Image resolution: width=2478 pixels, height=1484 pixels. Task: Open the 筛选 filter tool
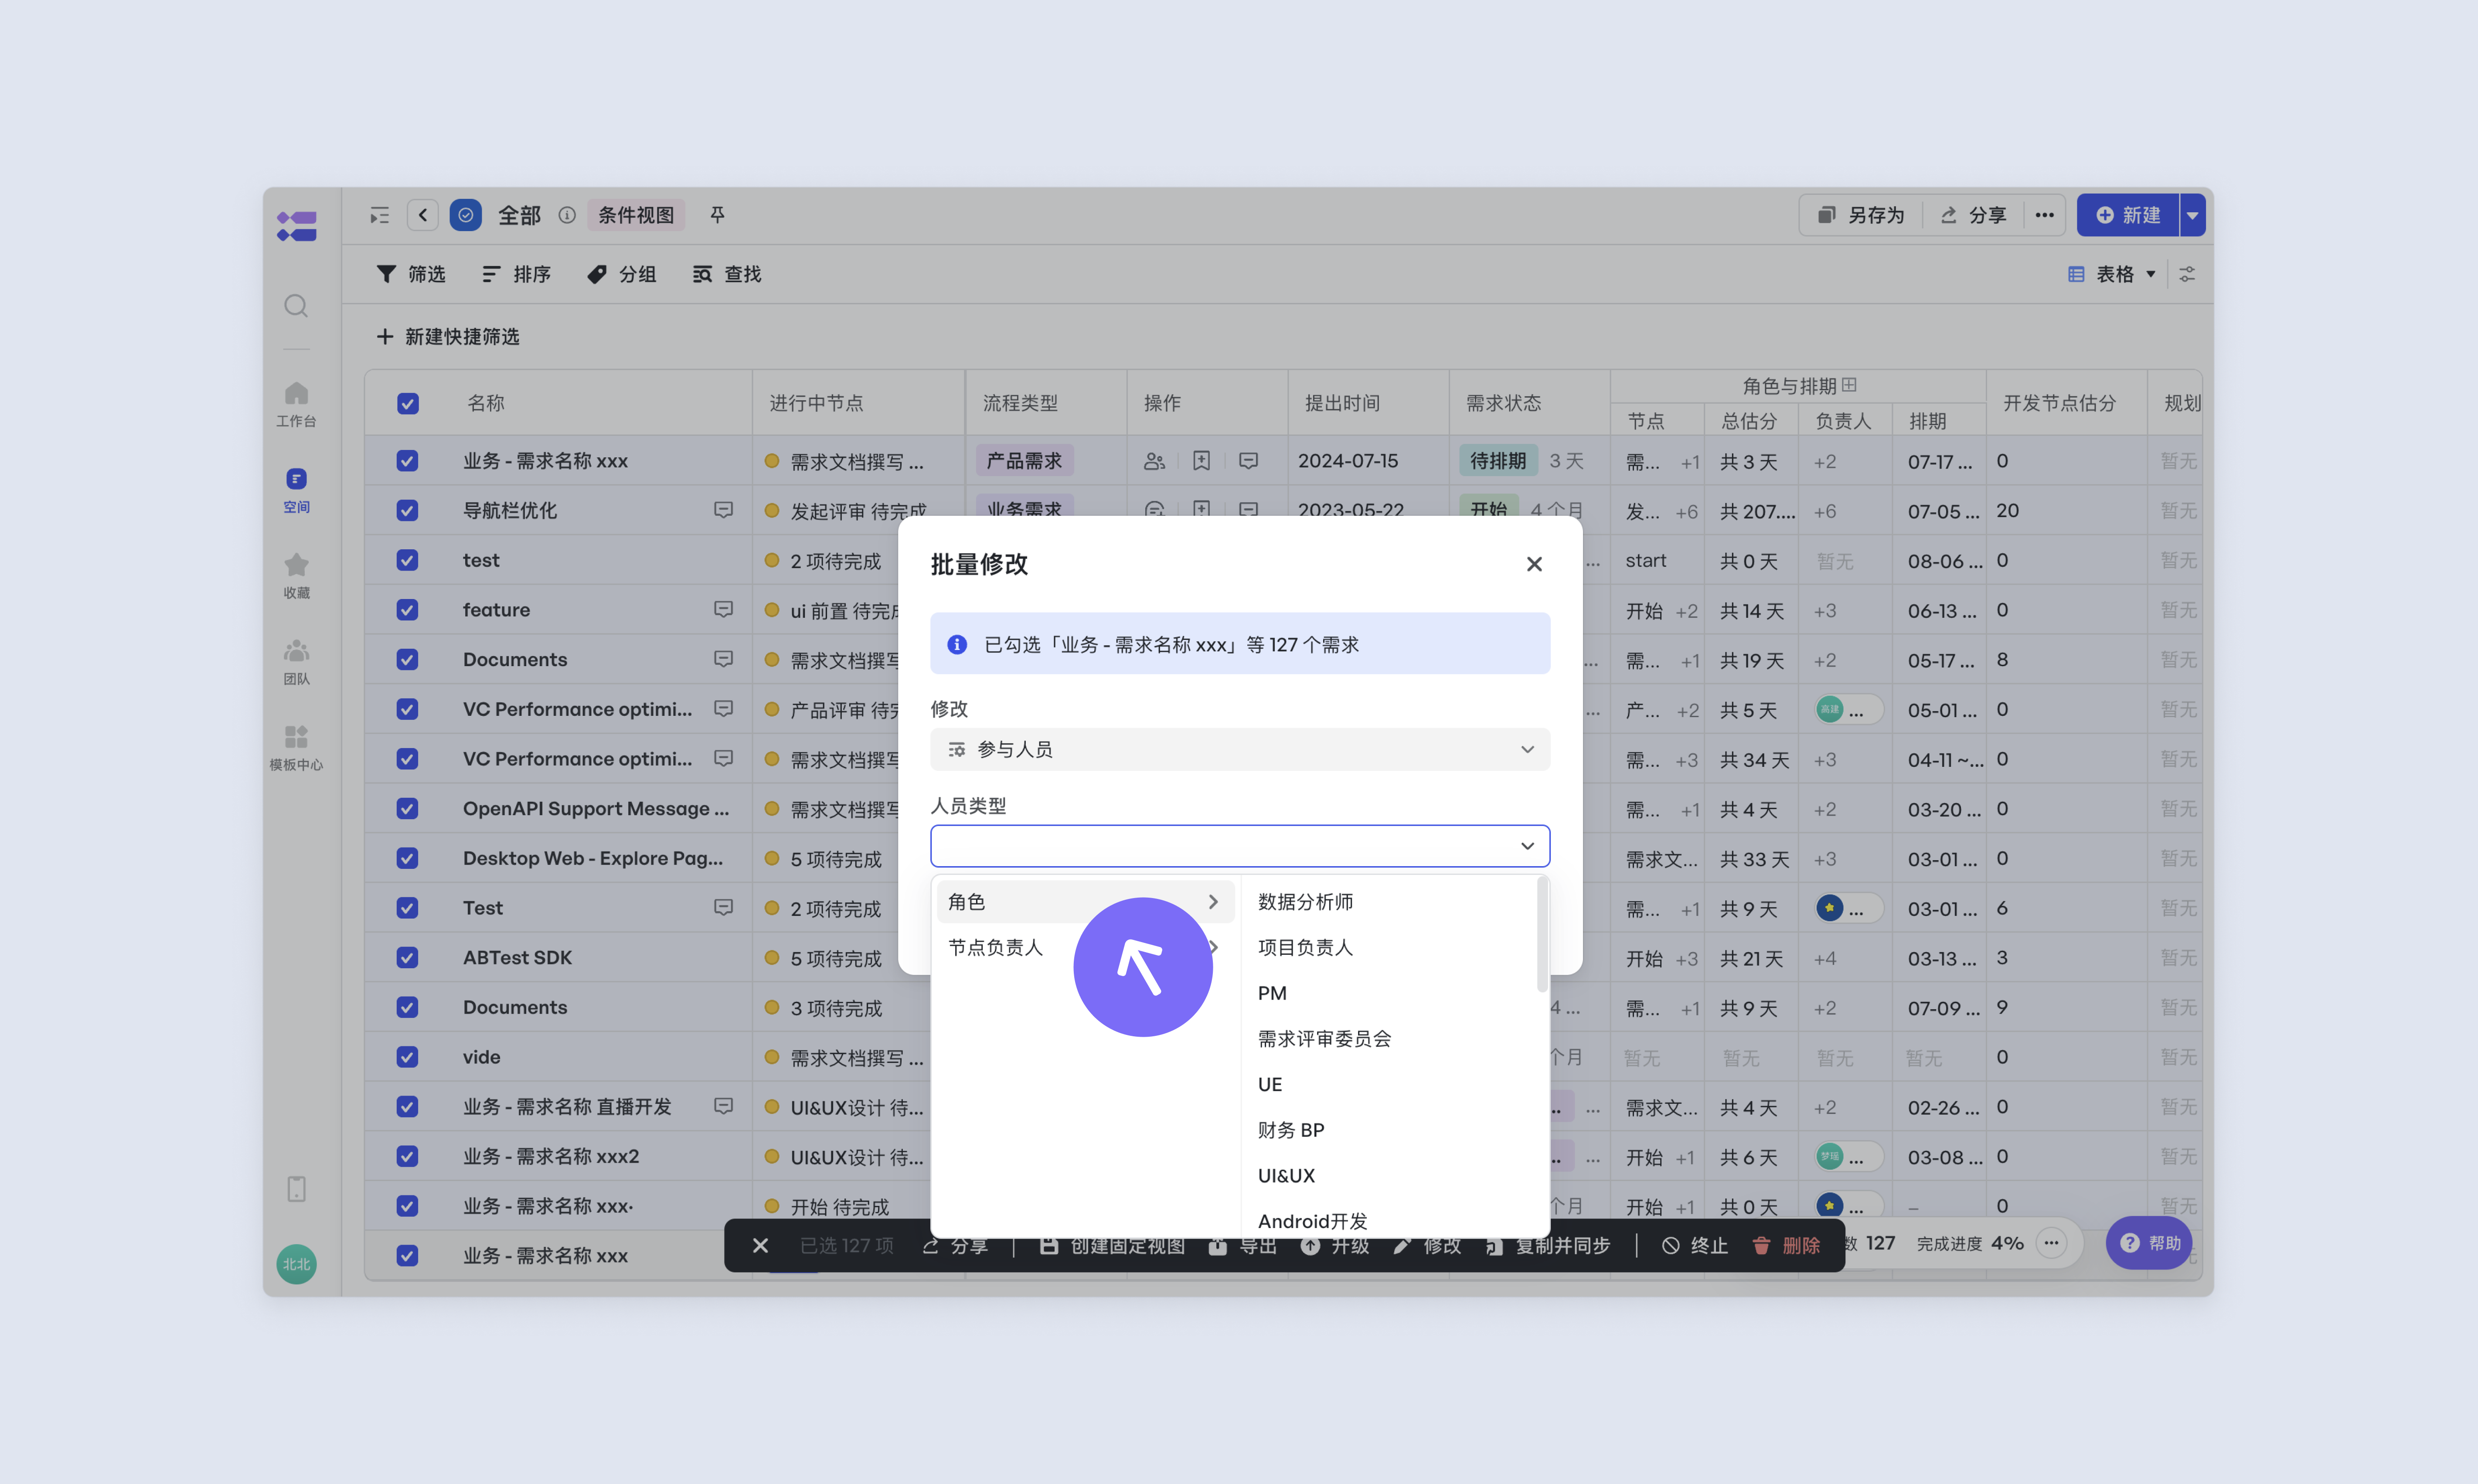click(x=411, y=274)
